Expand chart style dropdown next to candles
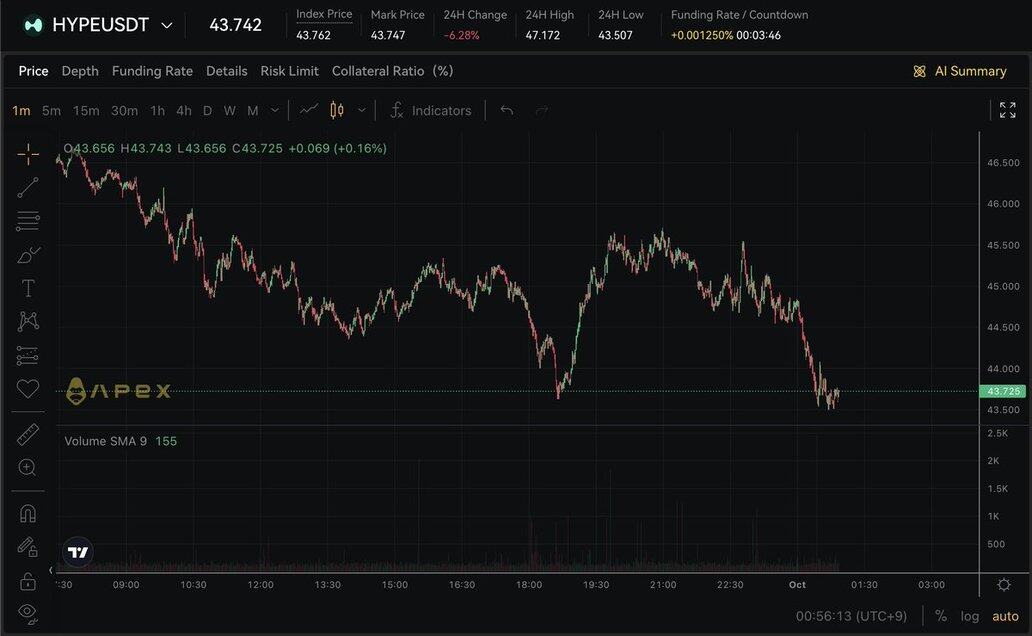The height and width of the screenshot is (636, 1032). 361,110
